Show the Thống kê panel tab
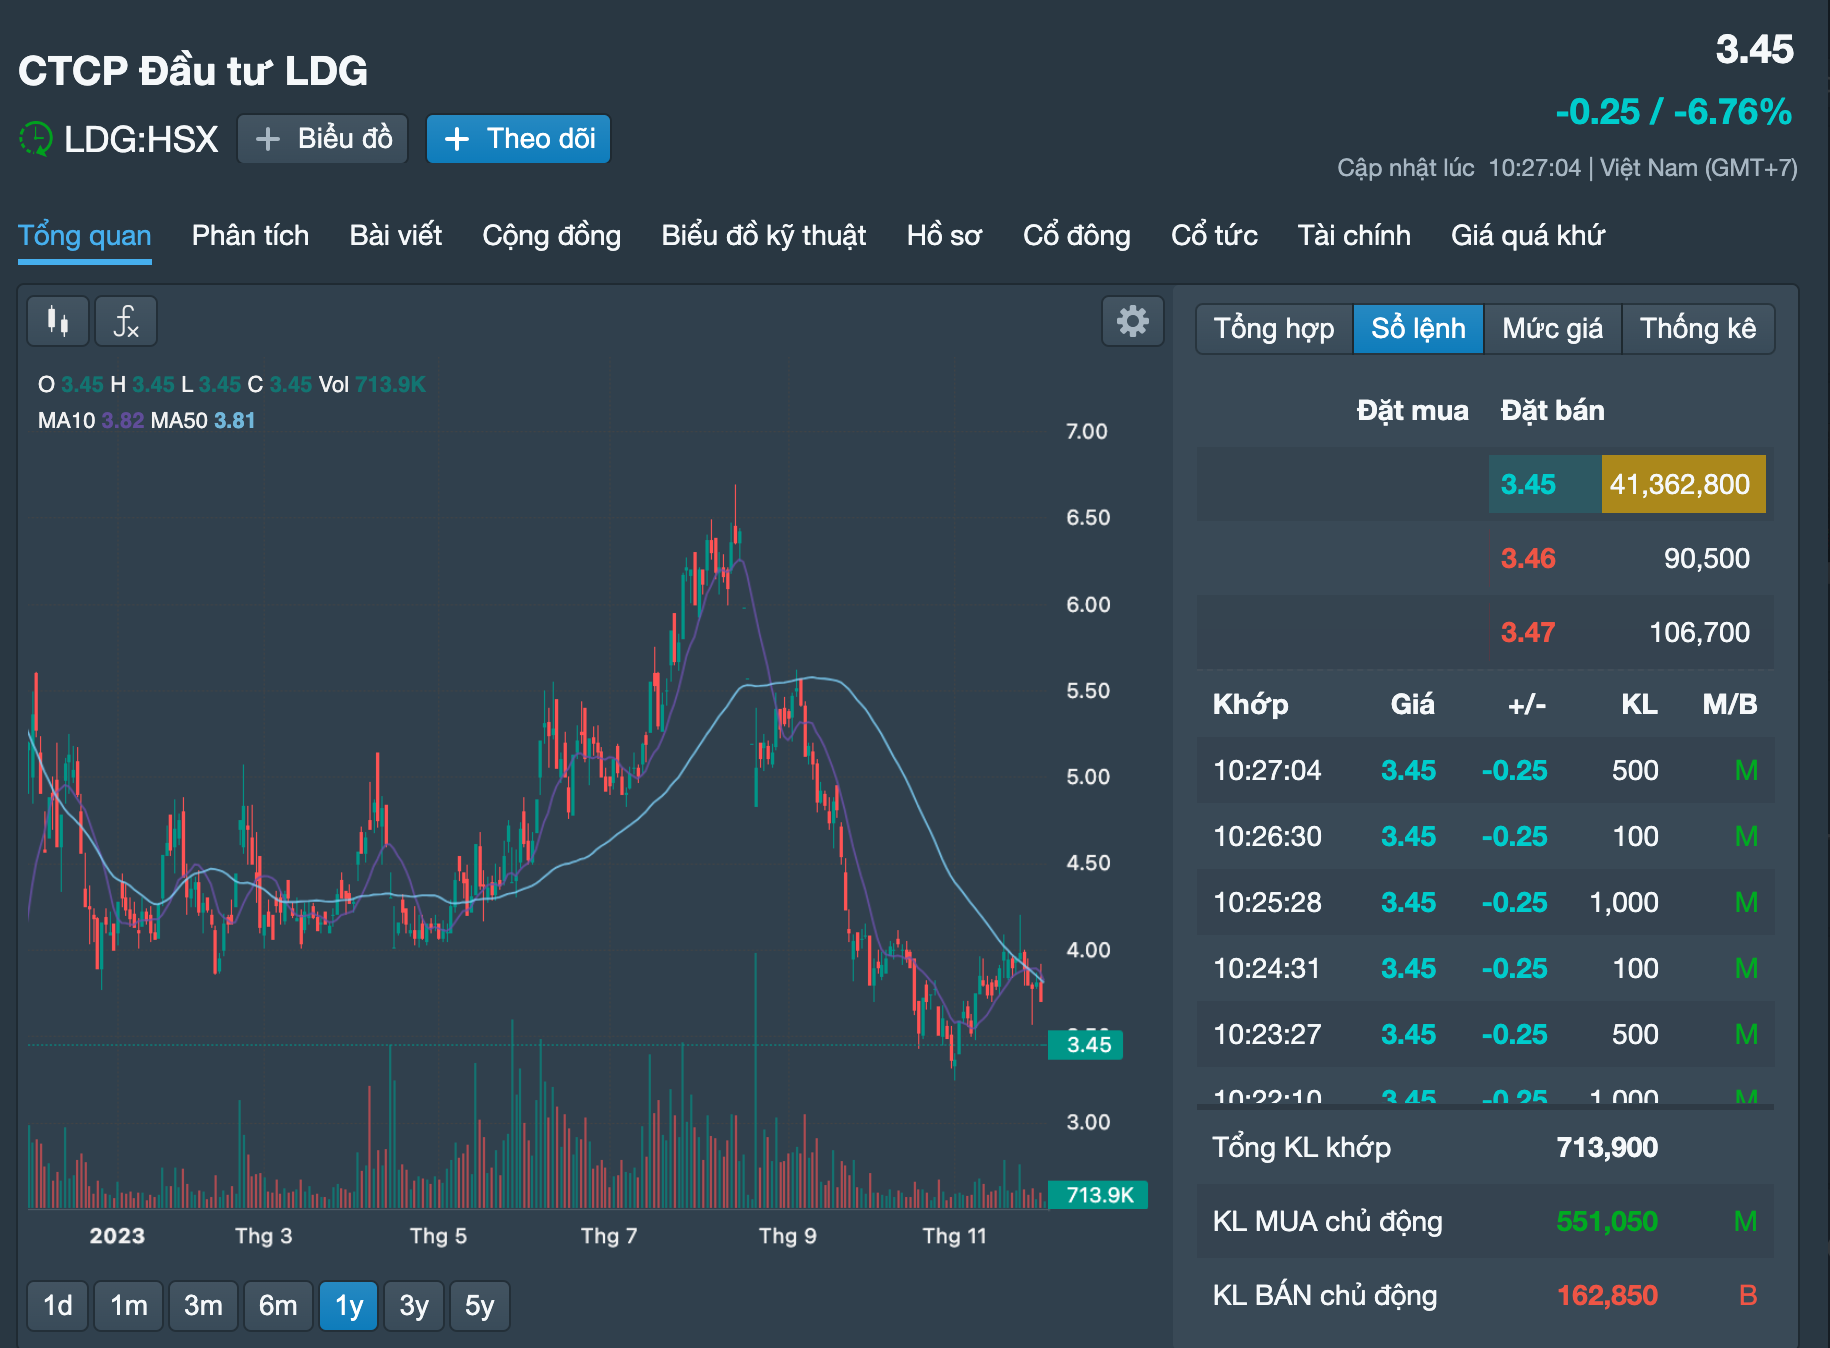 coord(1697,329)
